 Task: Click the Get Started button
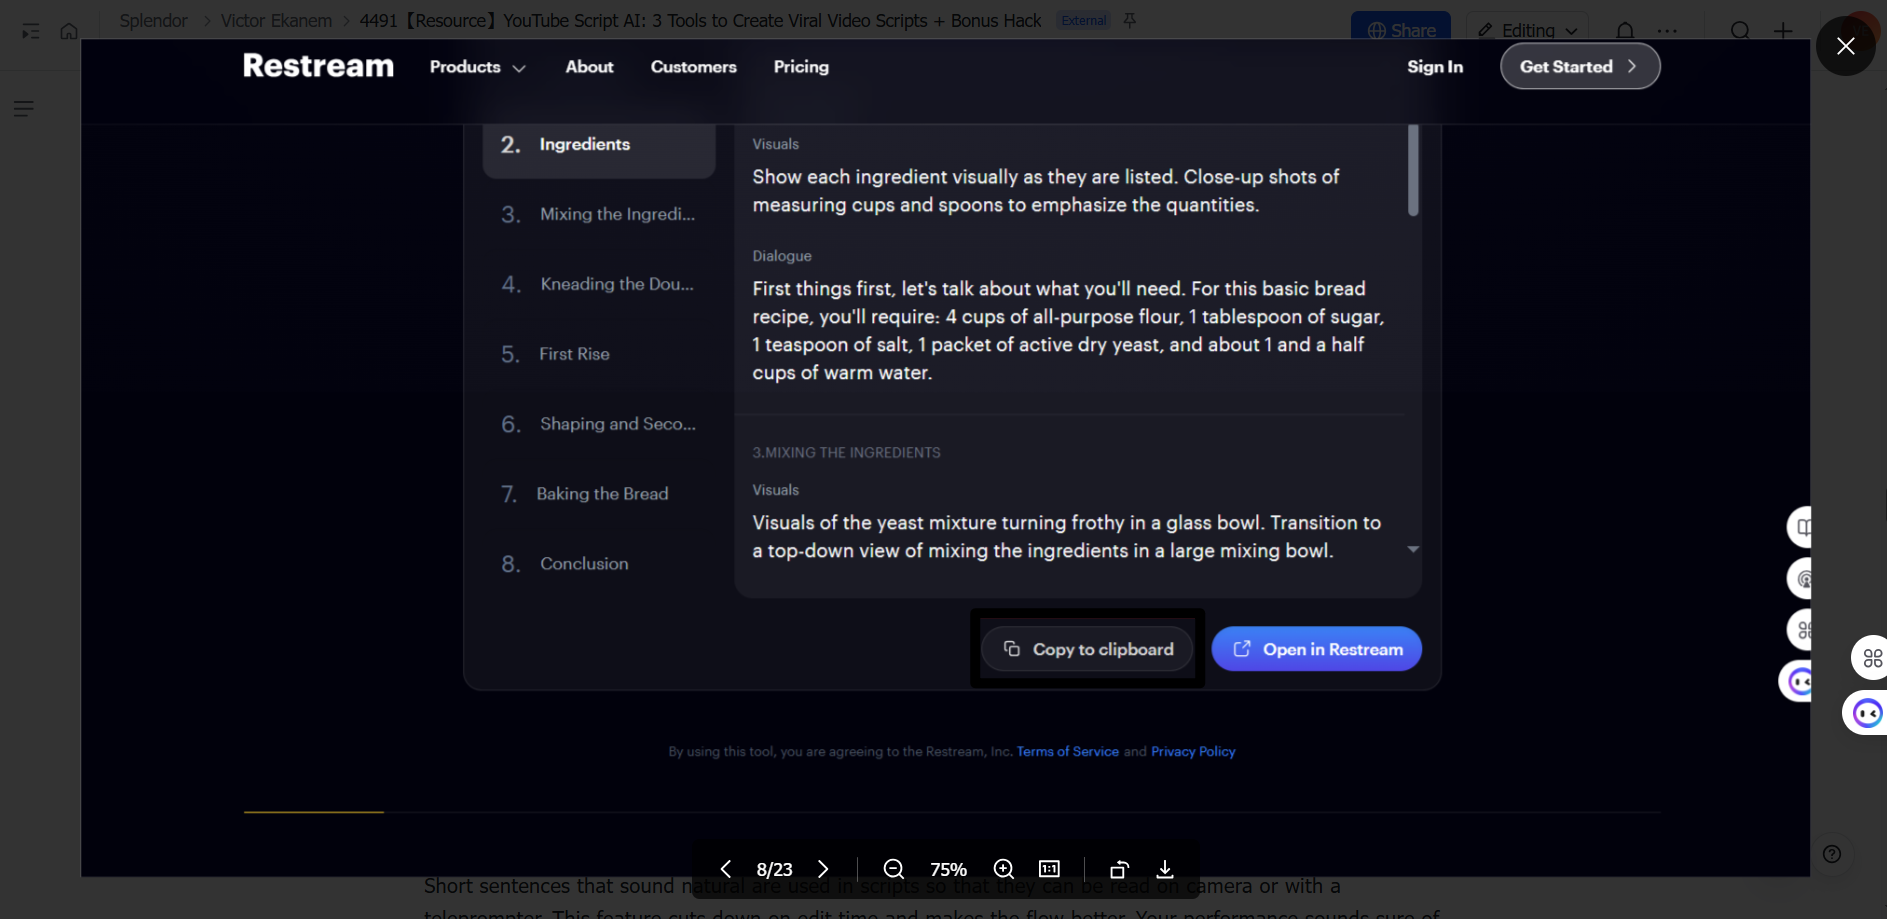(x=1580, y=67)
